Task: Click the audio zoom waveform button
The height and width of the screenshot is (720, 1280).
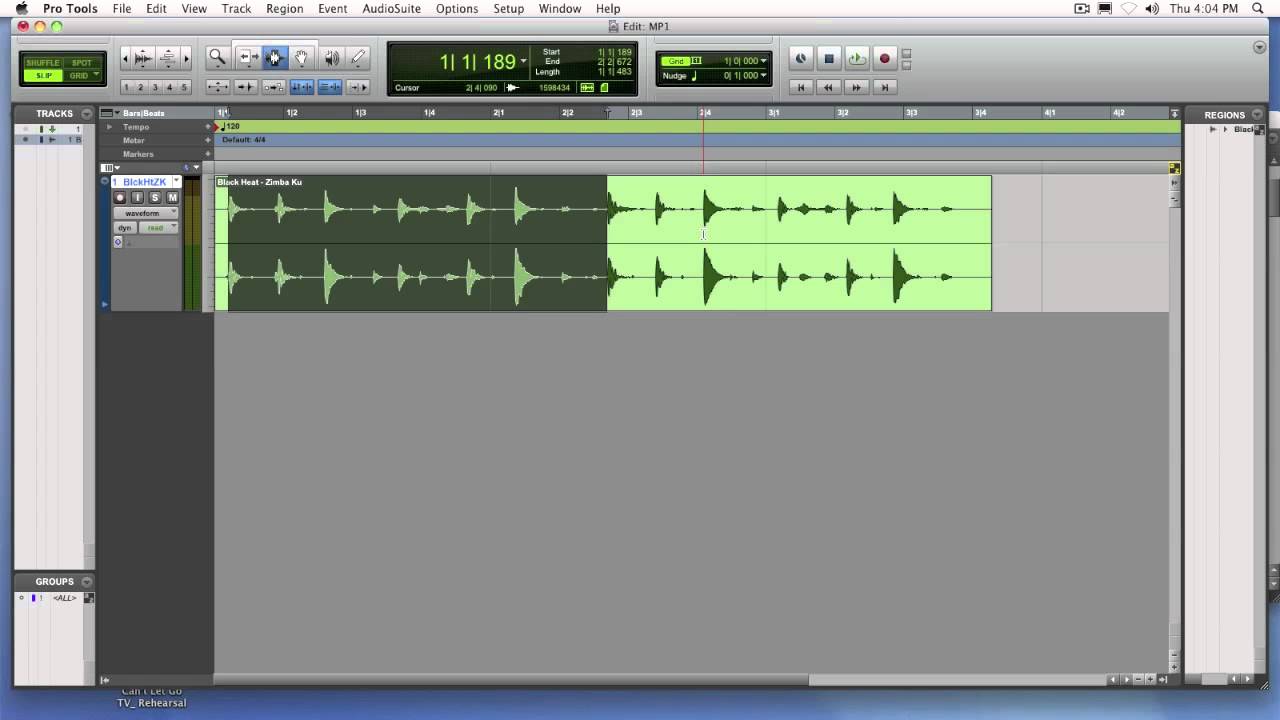Action: pyautogui.click(x=143, y=58)
